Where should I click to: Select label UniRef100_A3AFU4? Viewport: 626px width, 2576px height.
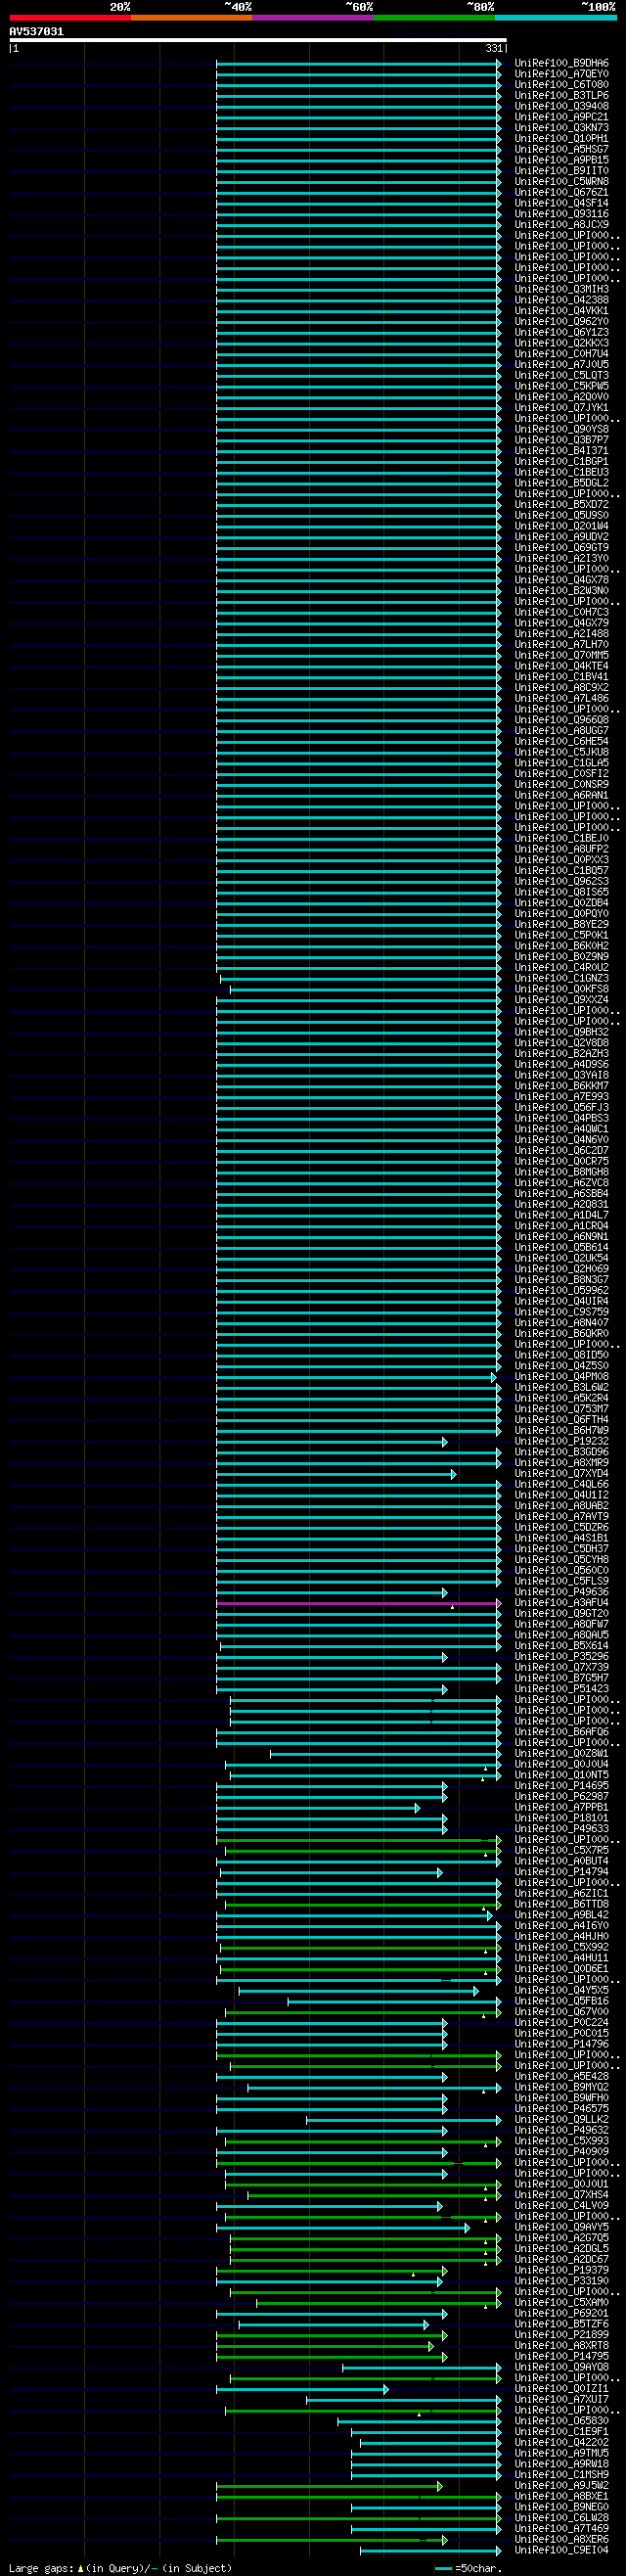click(562, 1603)
